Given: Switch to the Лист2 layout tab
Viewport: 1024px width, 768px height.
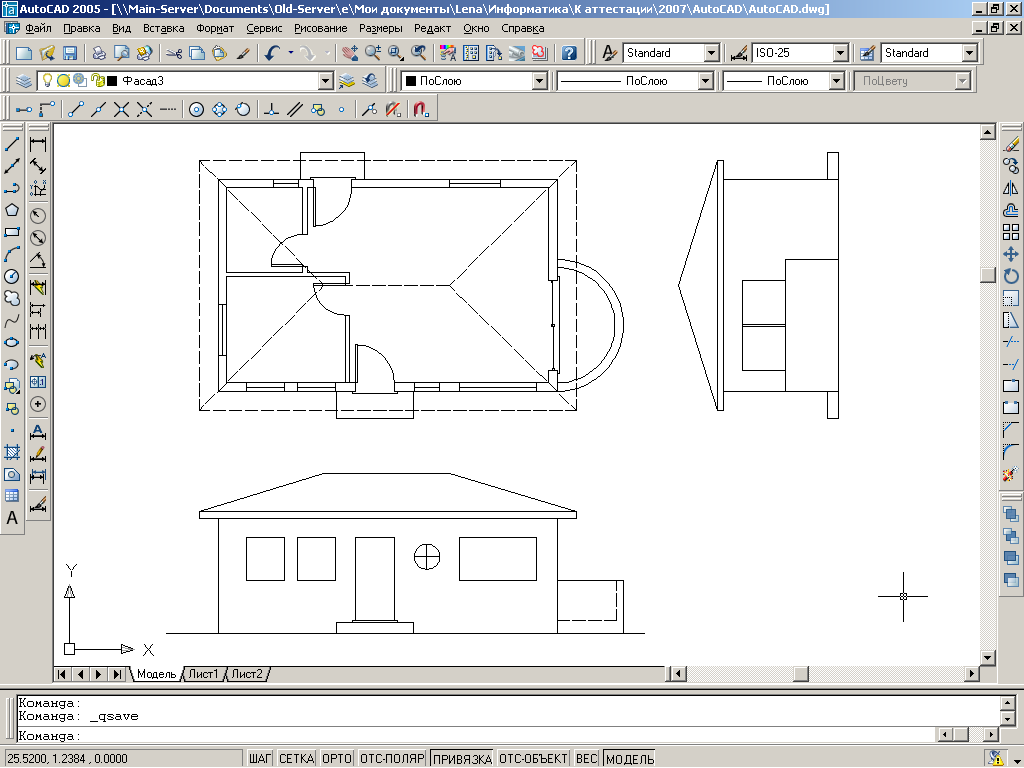Looking at the screenshot, I should pos(247,674).
